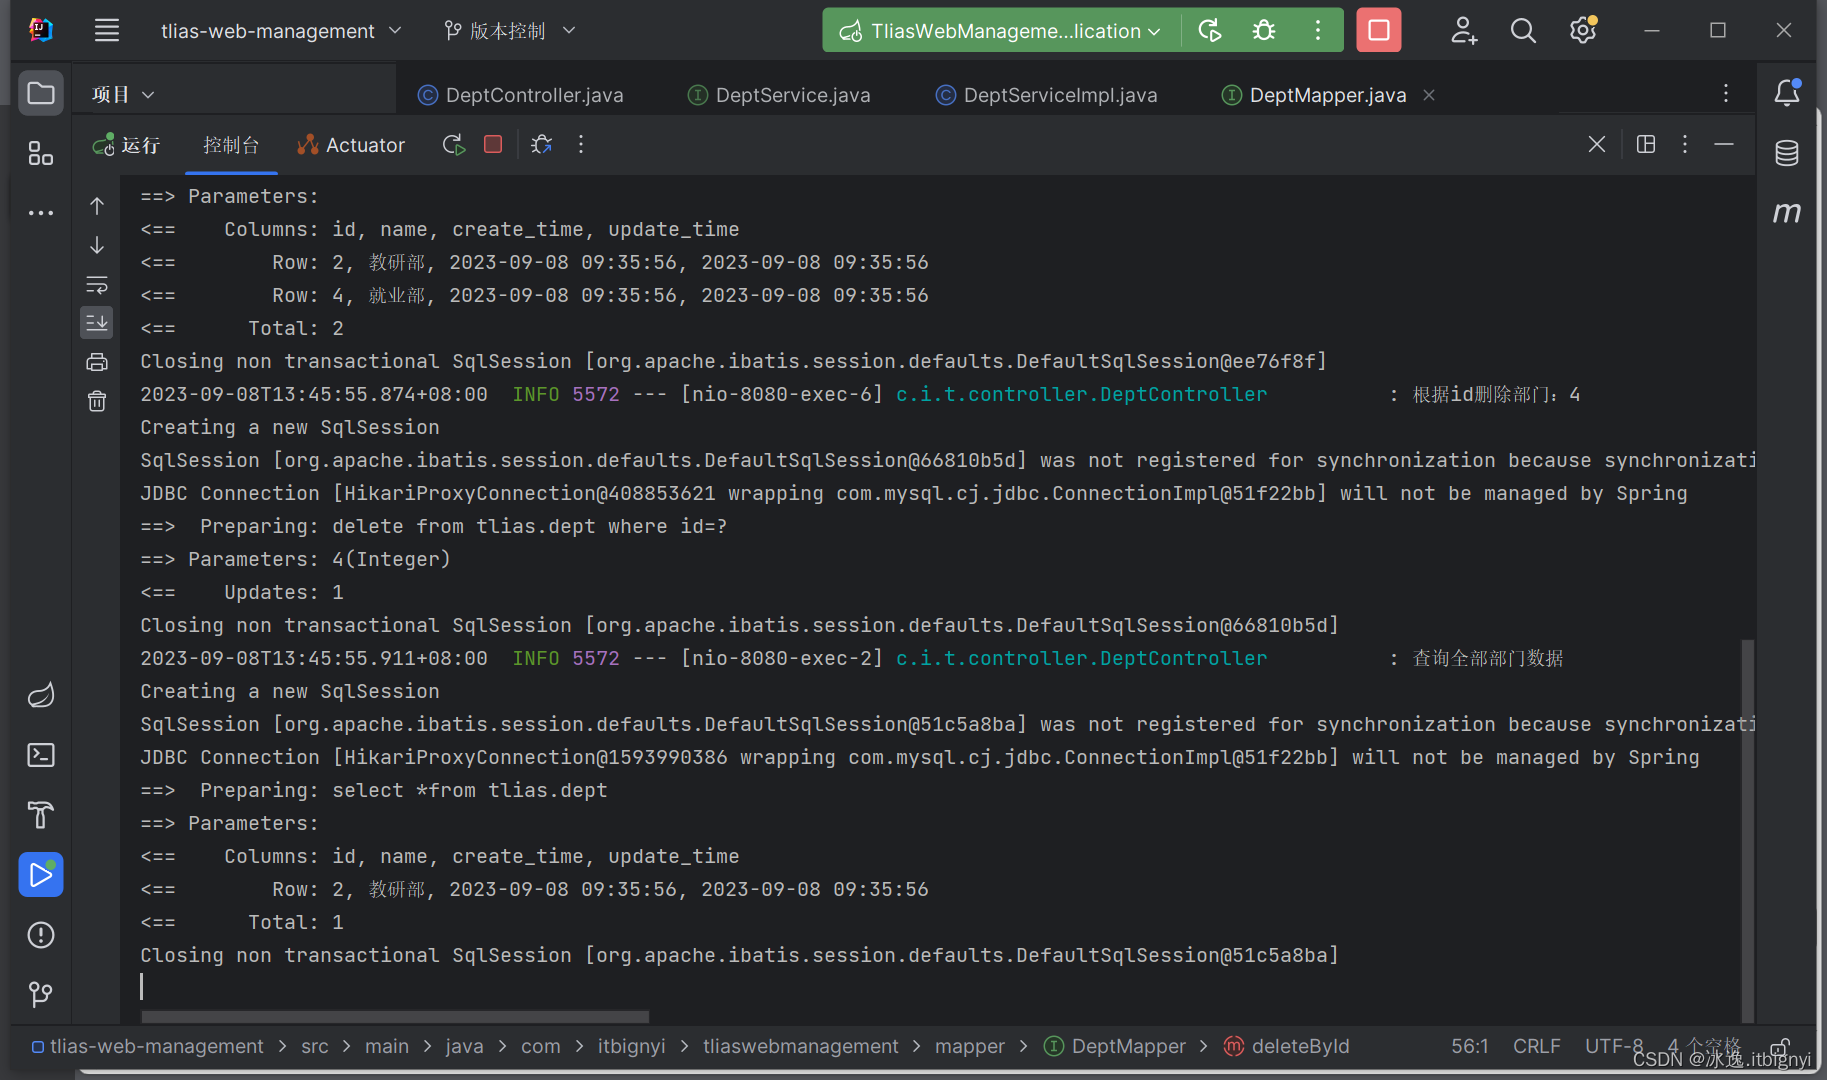Image resolution: width=1827 pixels, height=1080 pixels.
Task: Select the DeptMapper.java tab
Action: click(1314, 95)
